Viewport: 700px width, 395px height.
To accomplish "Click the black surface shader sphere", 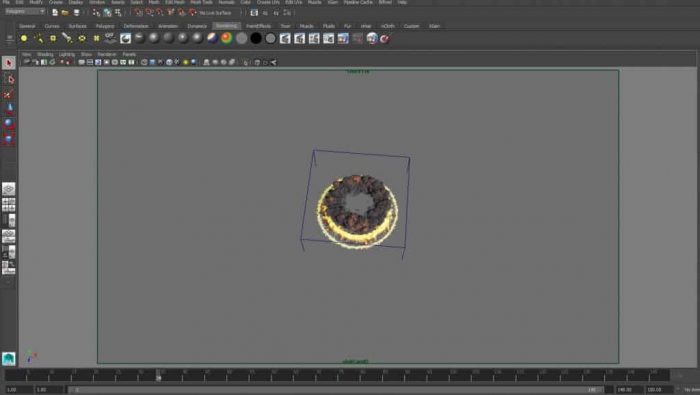I will 256,39.
